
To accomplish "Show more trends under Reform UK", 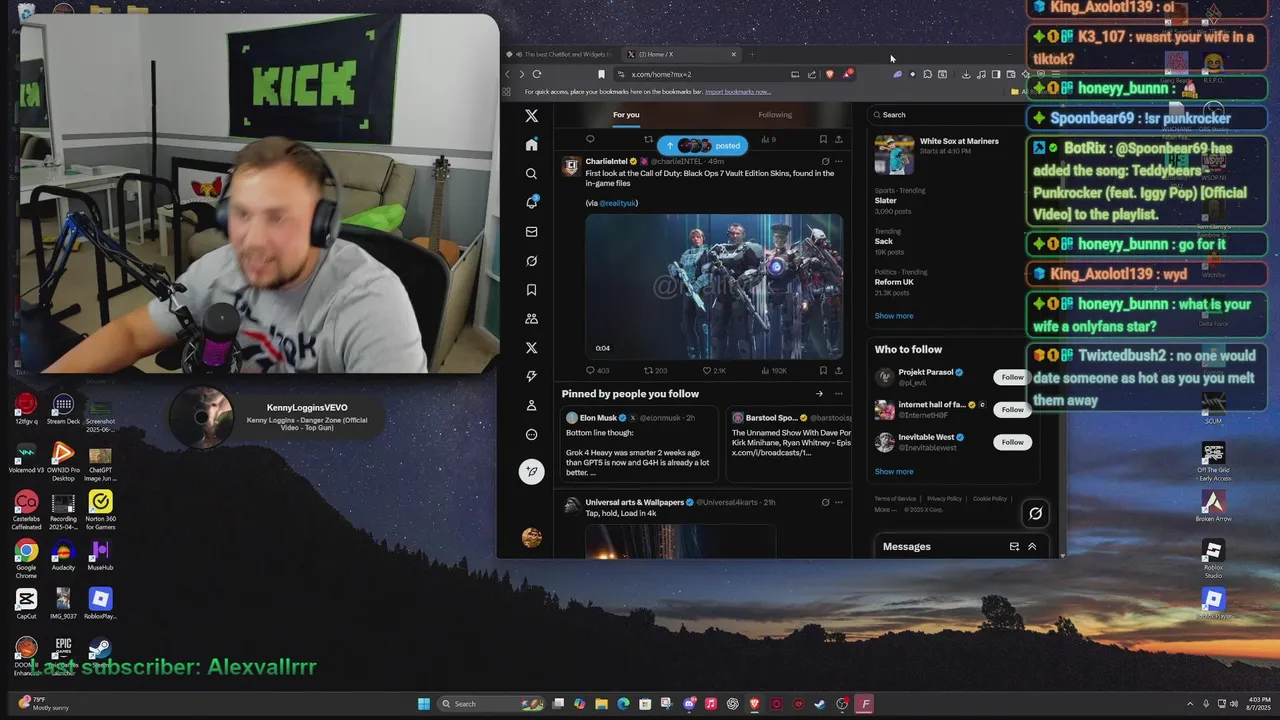I will [x=894, y=316].
